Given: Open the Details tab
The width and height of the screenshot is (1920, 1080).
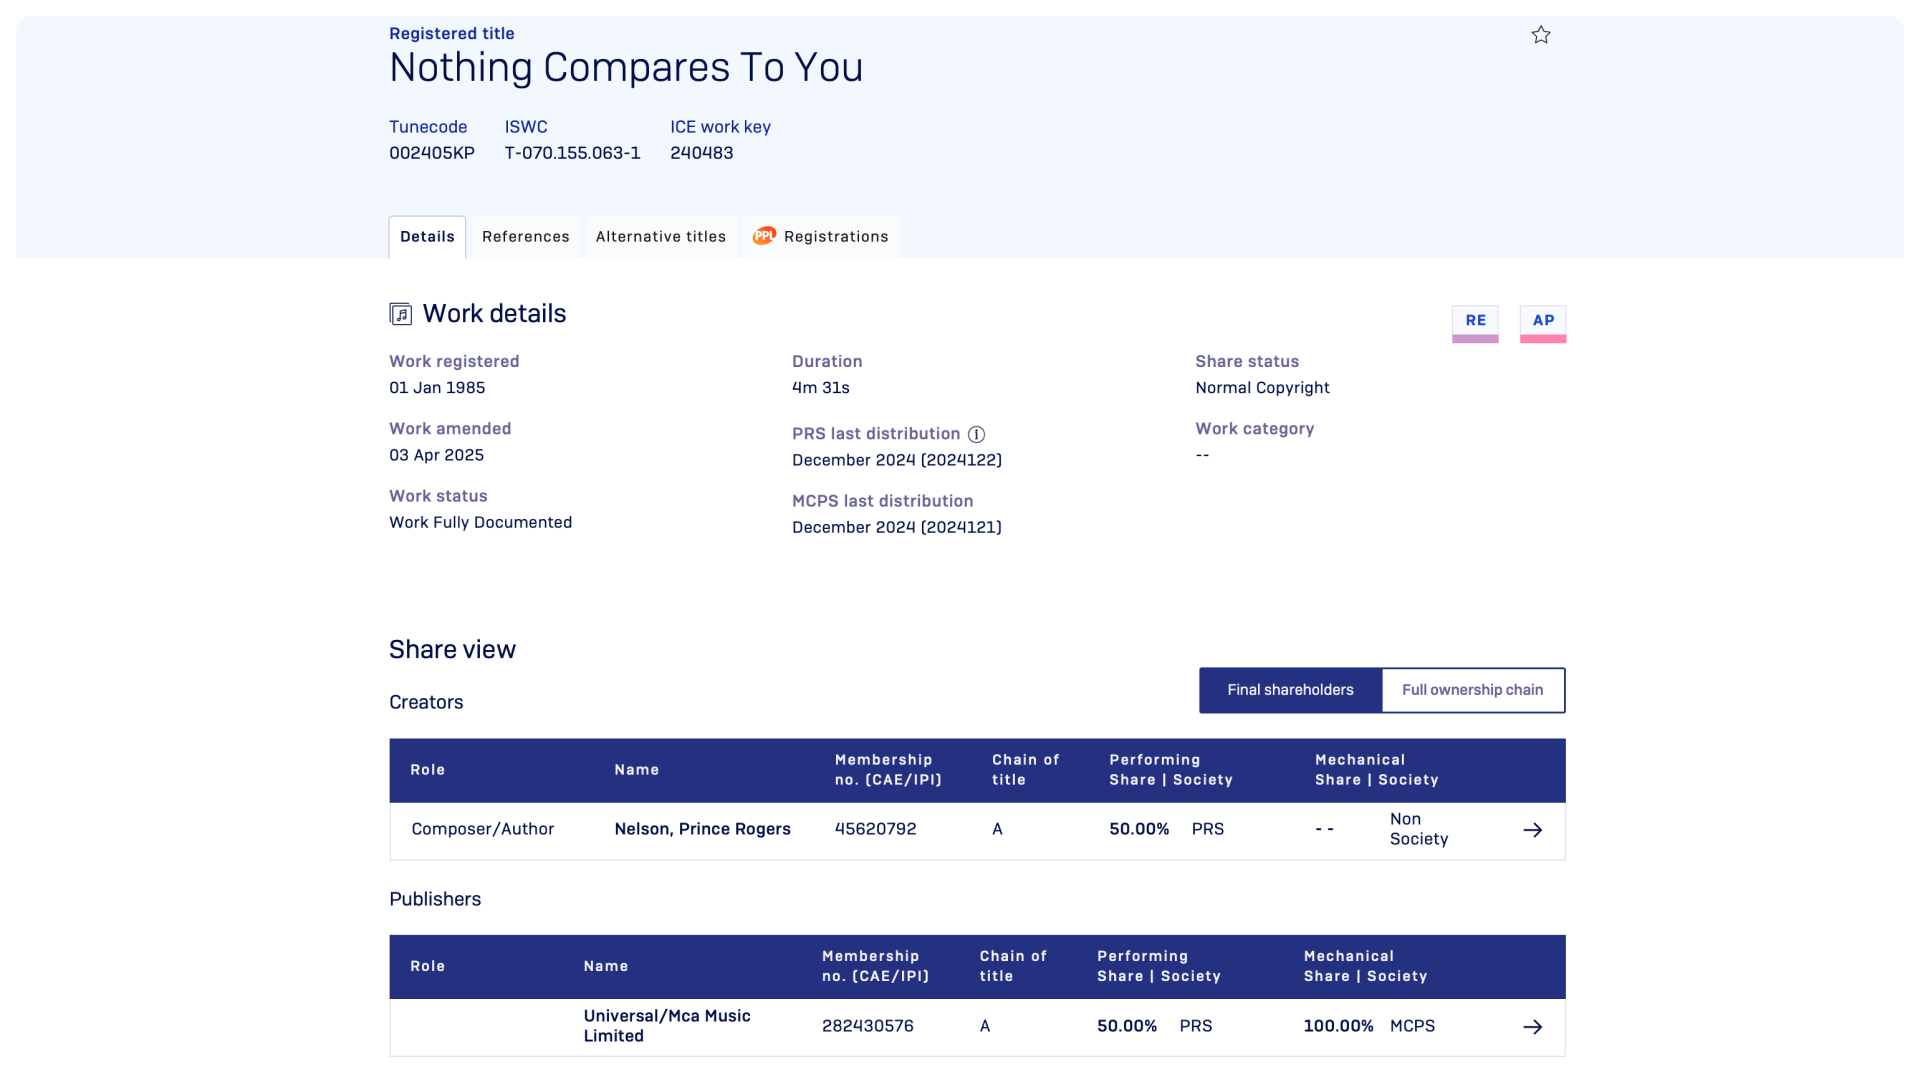Looking at the screenshot, I should click(427, 237).
